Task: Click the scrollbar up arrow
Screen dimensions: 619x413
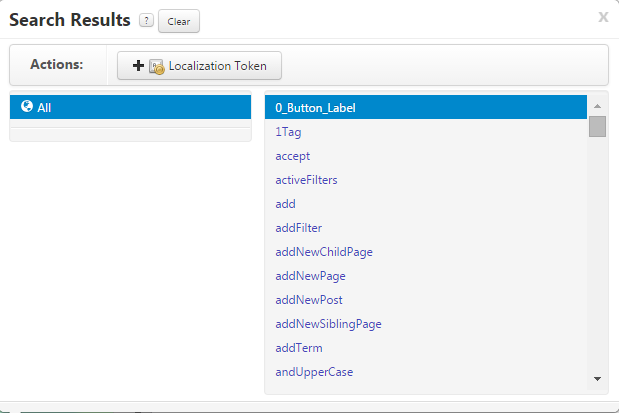Action: pos(597,106)
